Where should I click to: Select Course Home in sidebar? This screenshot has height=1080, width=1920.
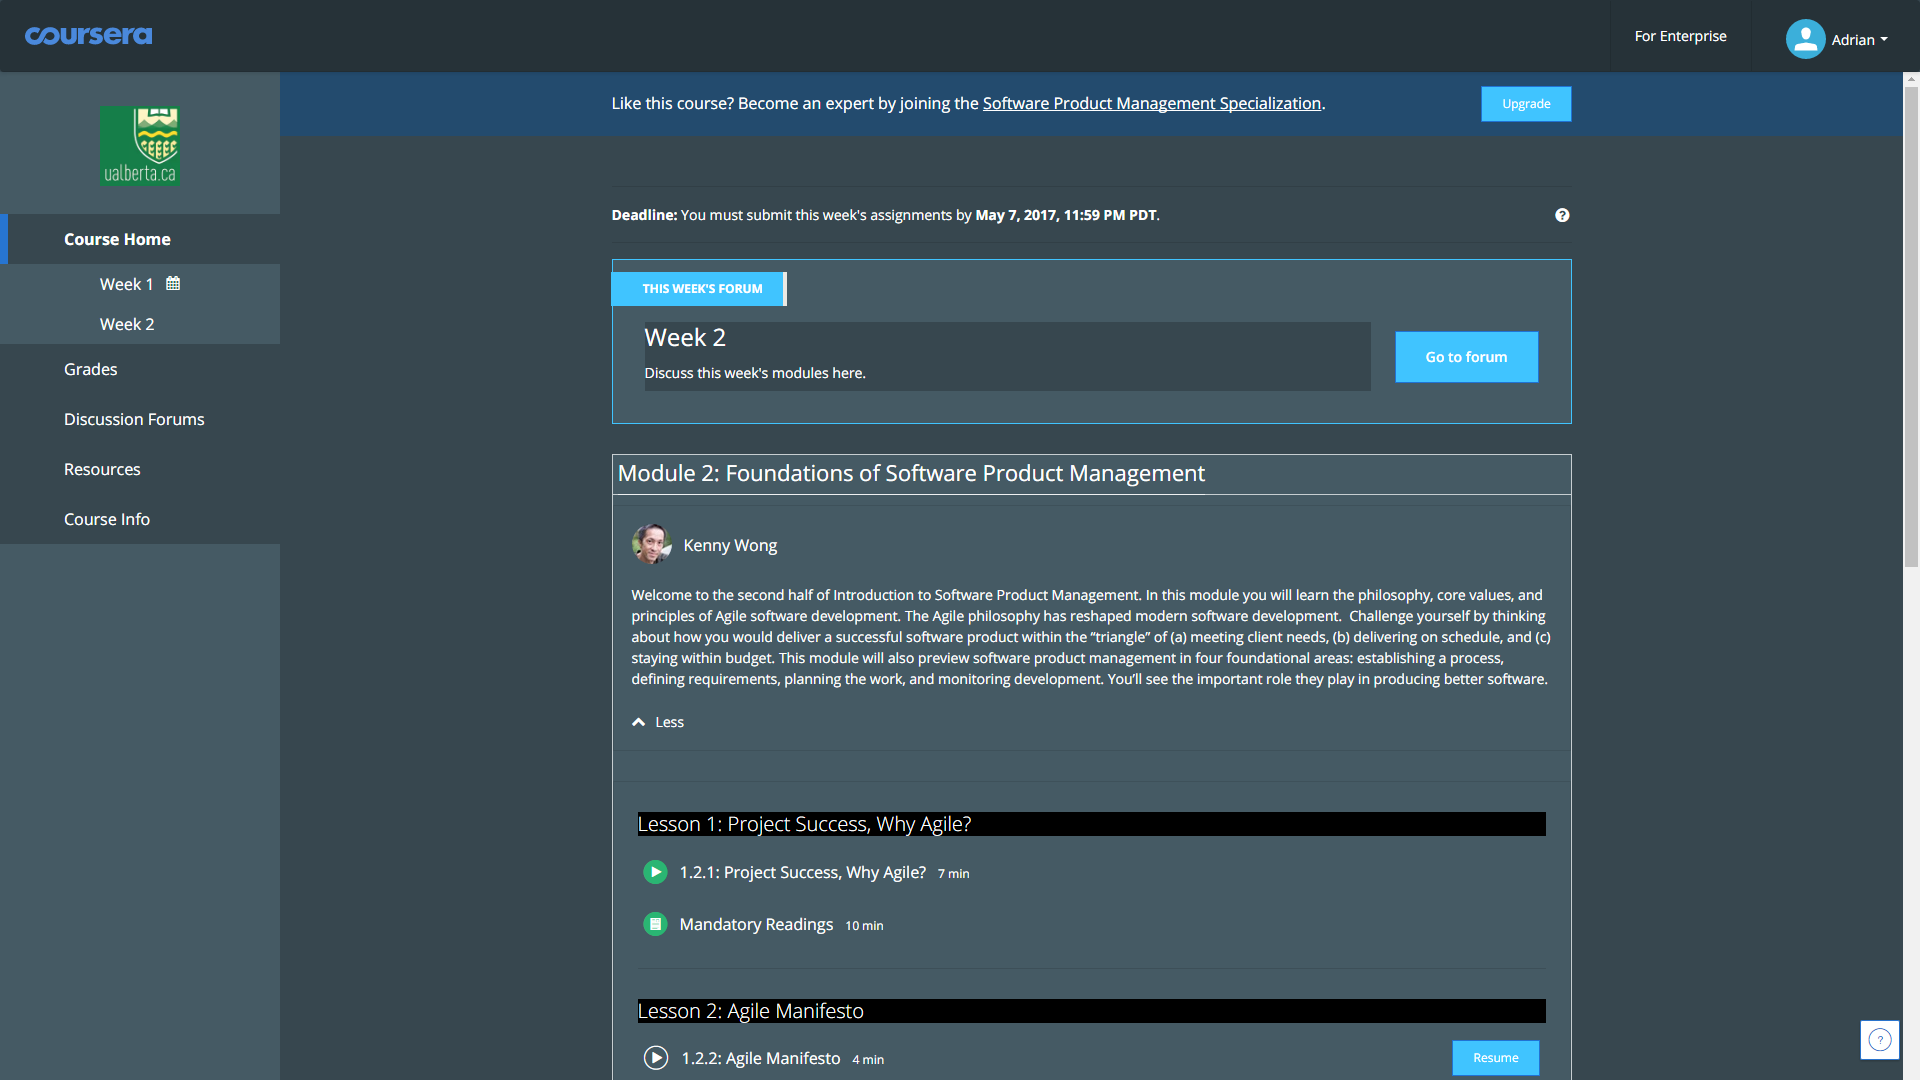pyautogui.click(x=140, y=239)
